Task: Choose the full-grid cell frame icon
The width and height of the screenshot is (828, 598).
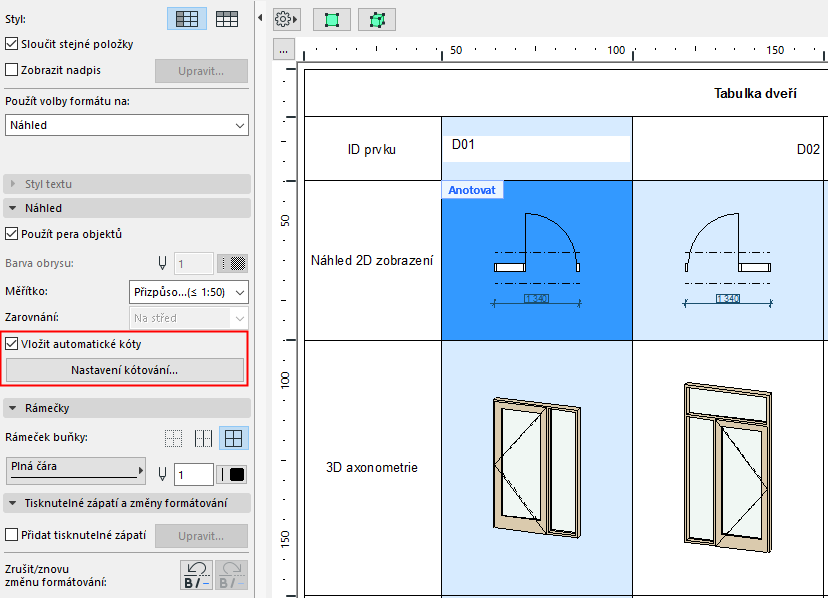Action: [234, 438]
